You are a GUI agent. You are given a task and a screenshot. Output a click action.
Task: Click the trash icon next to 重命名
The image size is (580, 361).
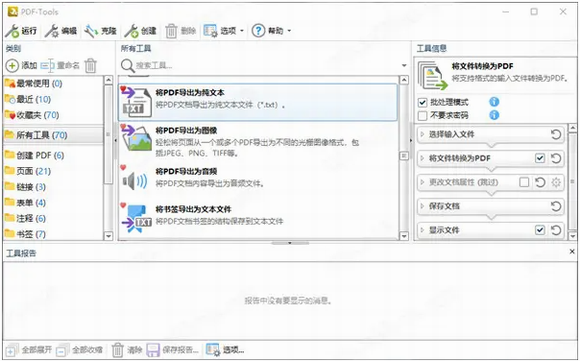click(x=91, y=66)
